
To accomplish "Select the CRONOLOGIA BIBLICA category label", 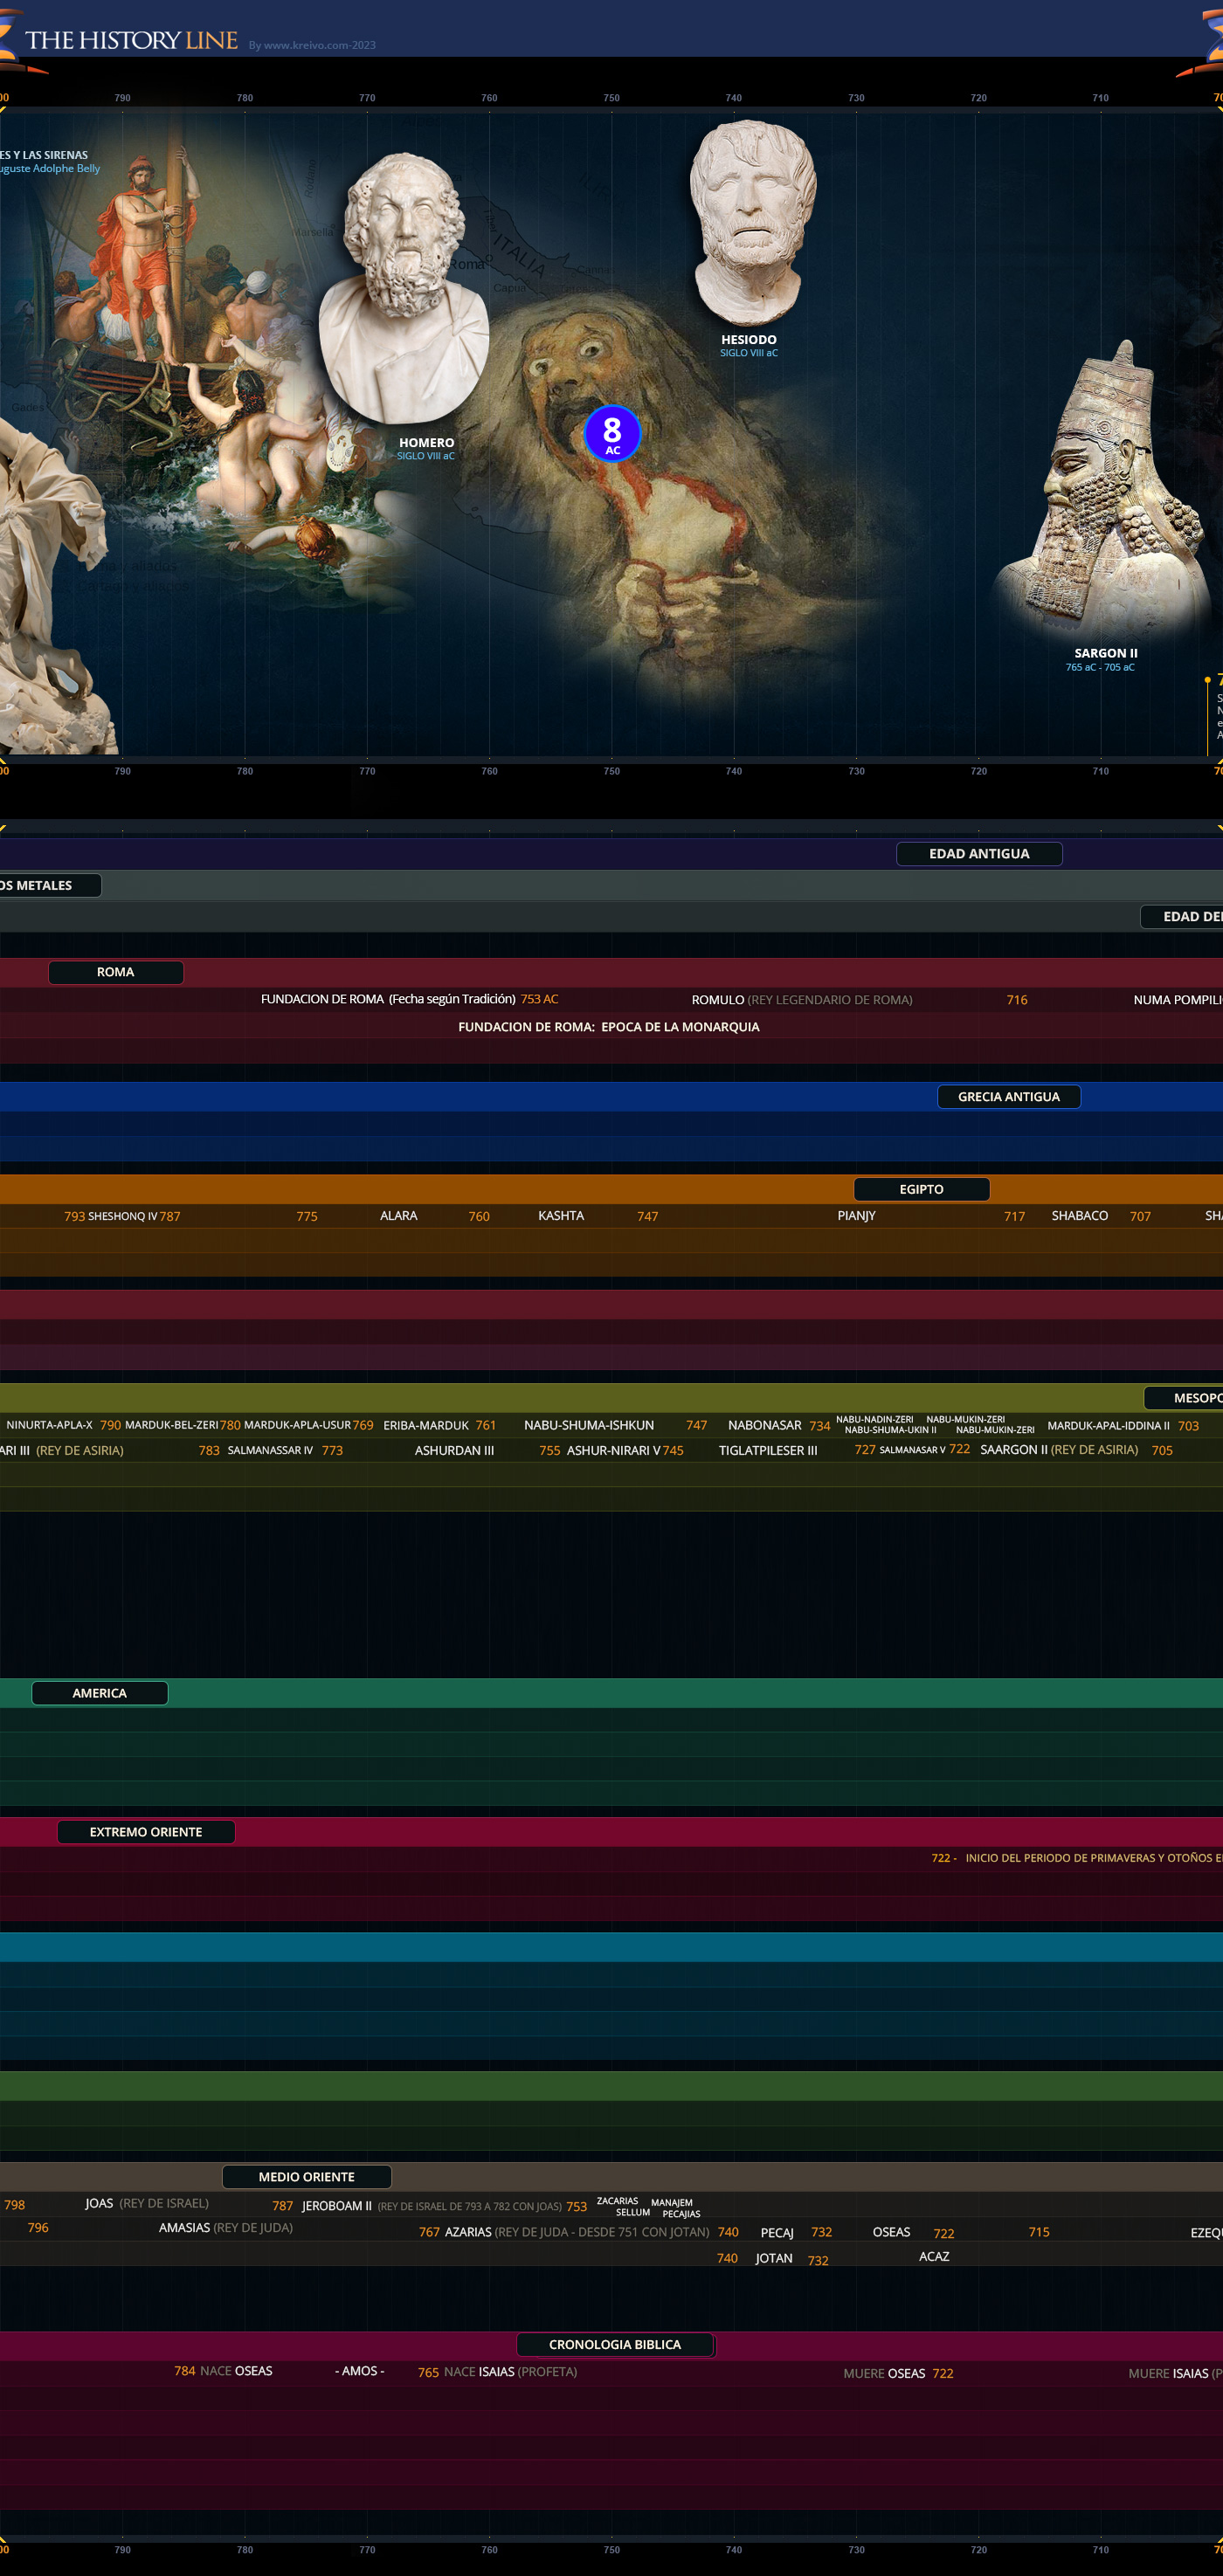I will tap(615, 2344).
